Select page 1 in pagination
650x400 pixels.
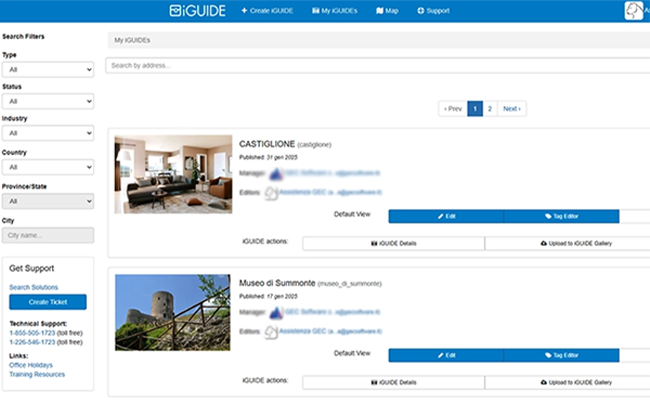click(x=475, y=109)
